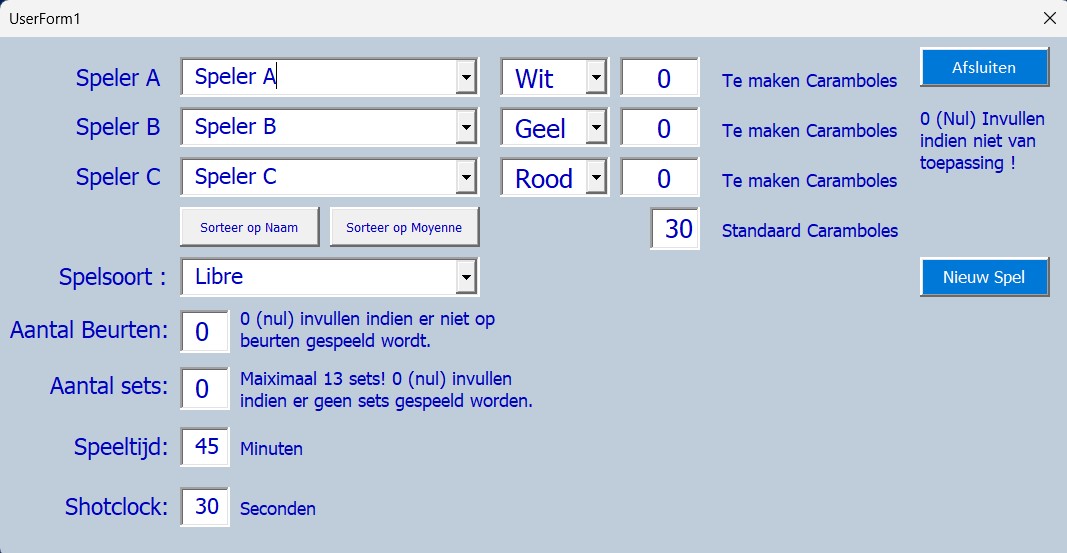The width and height of the screenshot is (1067, 553).
Task: Open the Geel ball color dropdown
Action: (595, 127)
